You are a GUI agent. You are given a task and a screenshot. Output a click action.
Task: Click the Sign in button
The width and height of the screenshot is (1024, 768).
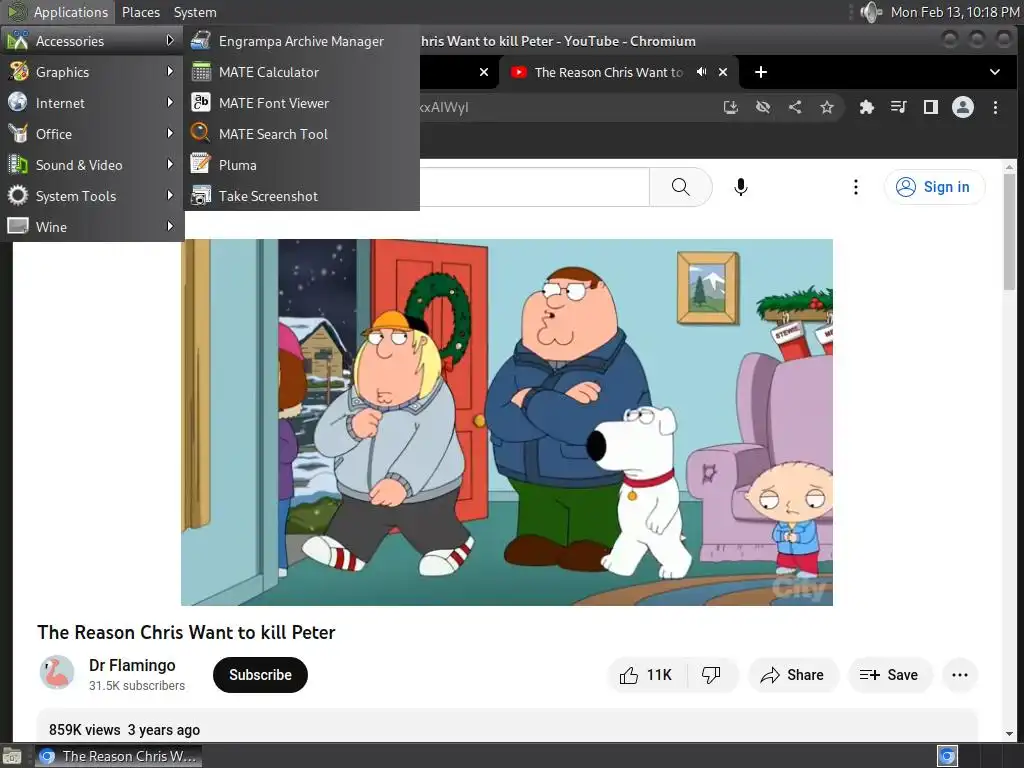point(934,187)
